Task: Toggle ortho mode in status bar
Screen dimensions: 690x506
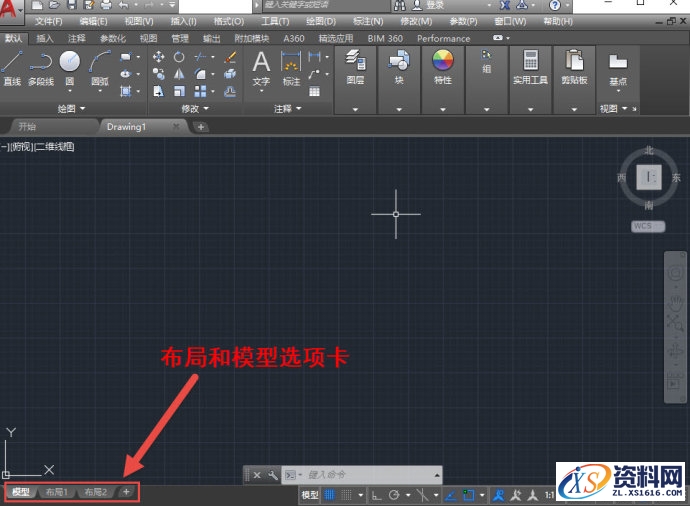Action: [376, 495]
